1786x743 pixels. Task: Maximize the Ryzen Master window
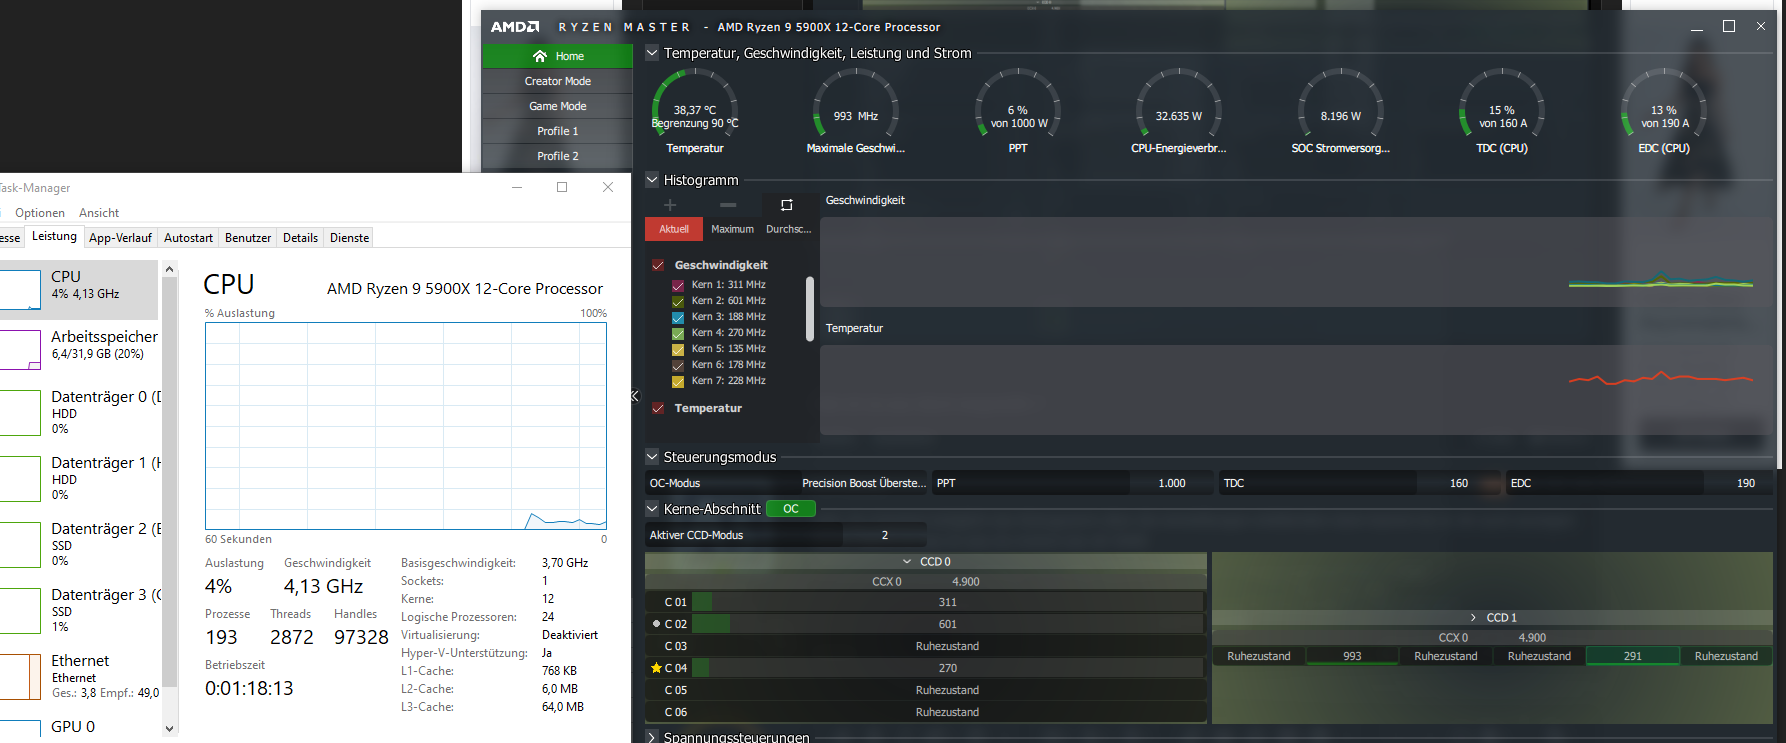tap(1729, 26)
